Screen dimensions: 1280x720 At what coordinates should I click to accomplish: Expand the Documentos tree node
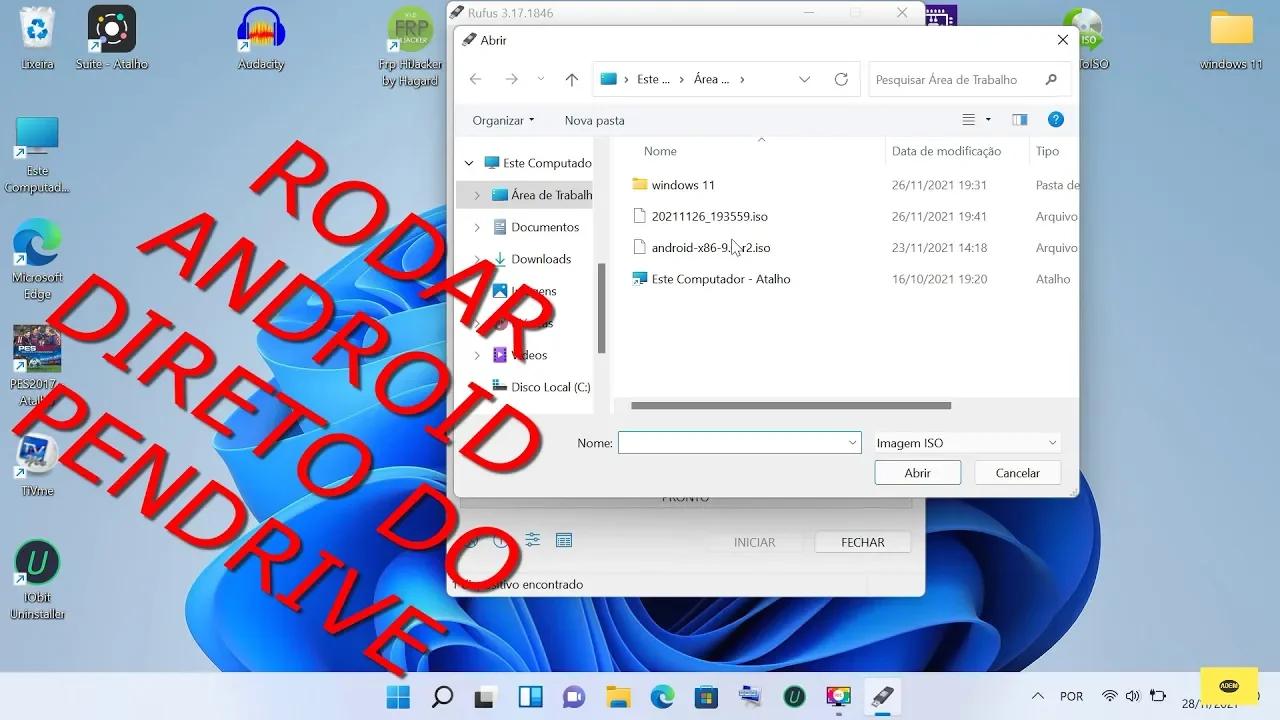pyautogui.click(x=477, y=227)
